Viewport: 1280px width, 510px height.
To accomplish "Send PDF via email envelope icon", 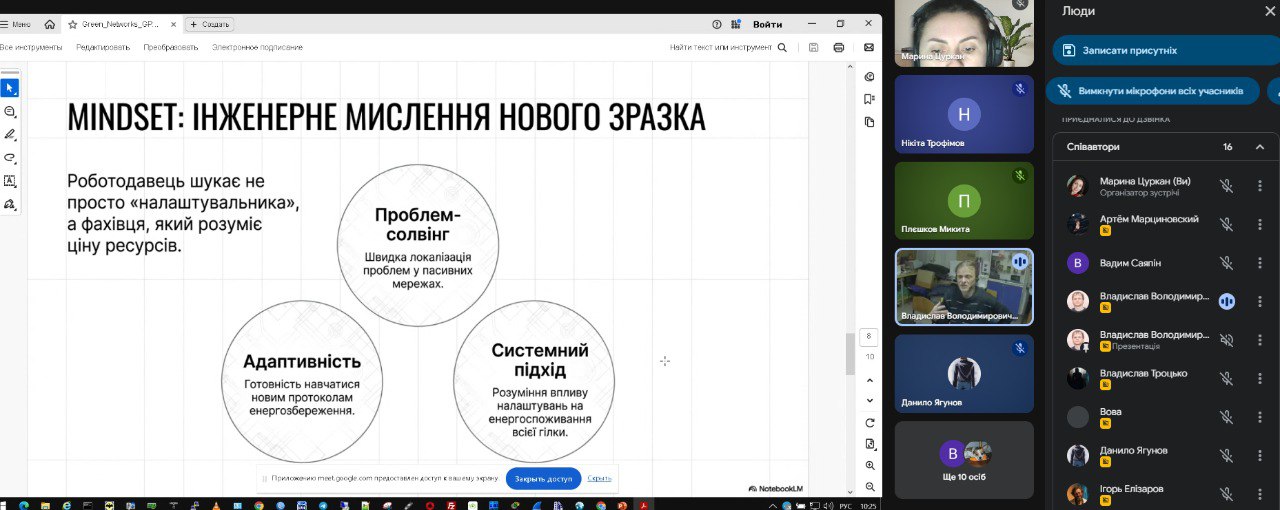I will click(868, 47).
